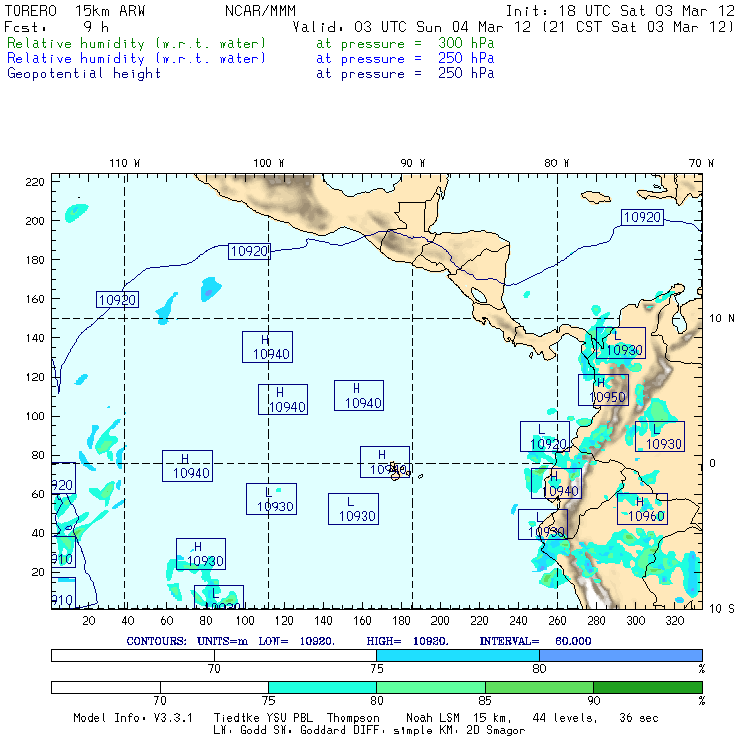Pick the medium green 85-90% colorbar segment
Screen dimensions: 740x740
(x=539, y=687)
